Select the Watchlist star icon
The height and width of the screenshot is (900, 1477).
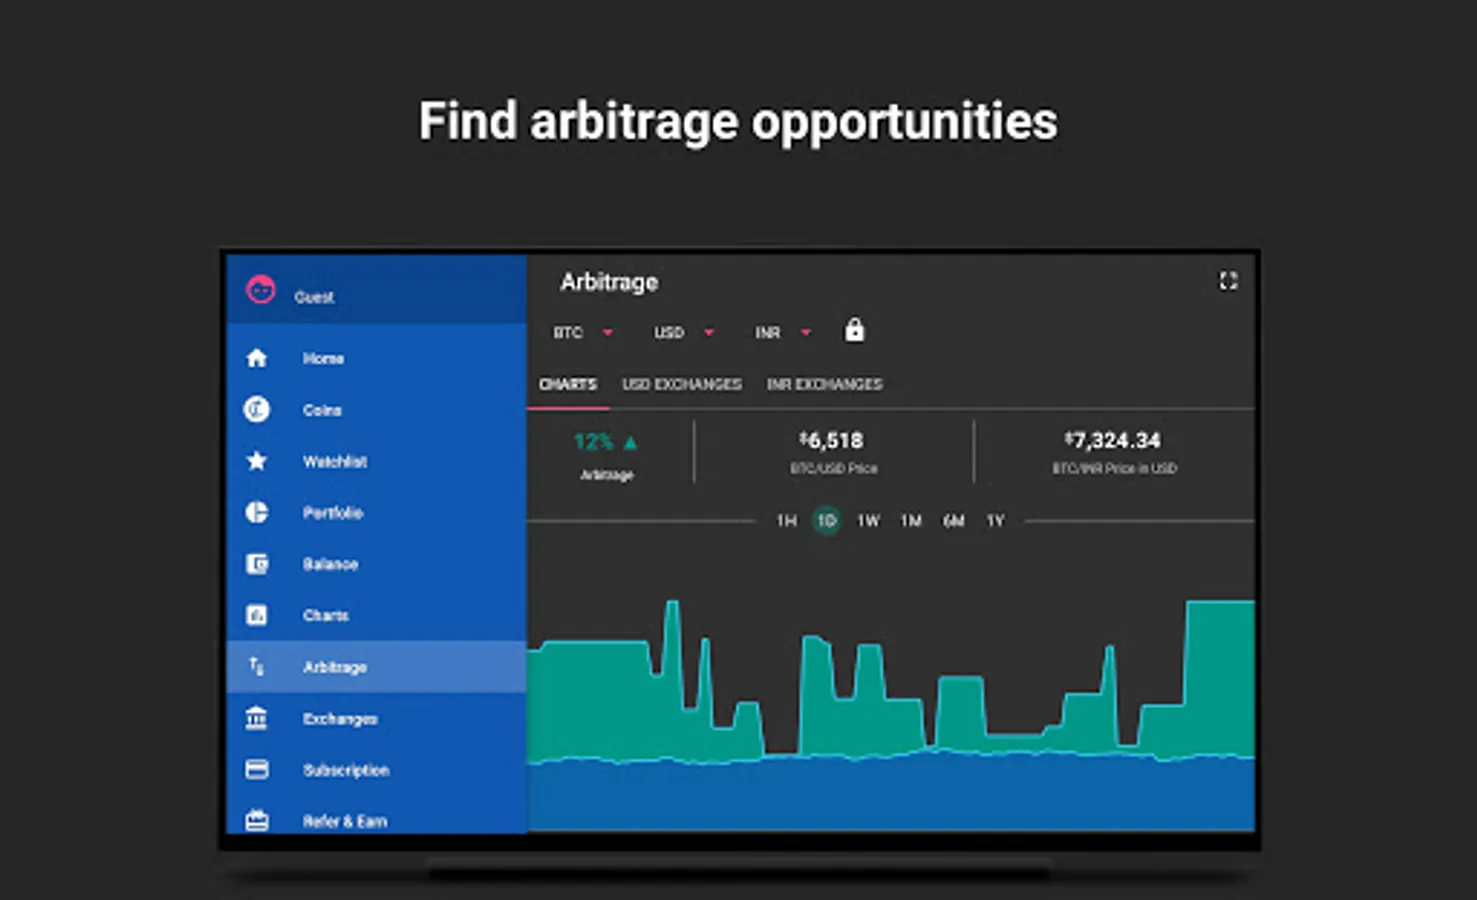257,461
